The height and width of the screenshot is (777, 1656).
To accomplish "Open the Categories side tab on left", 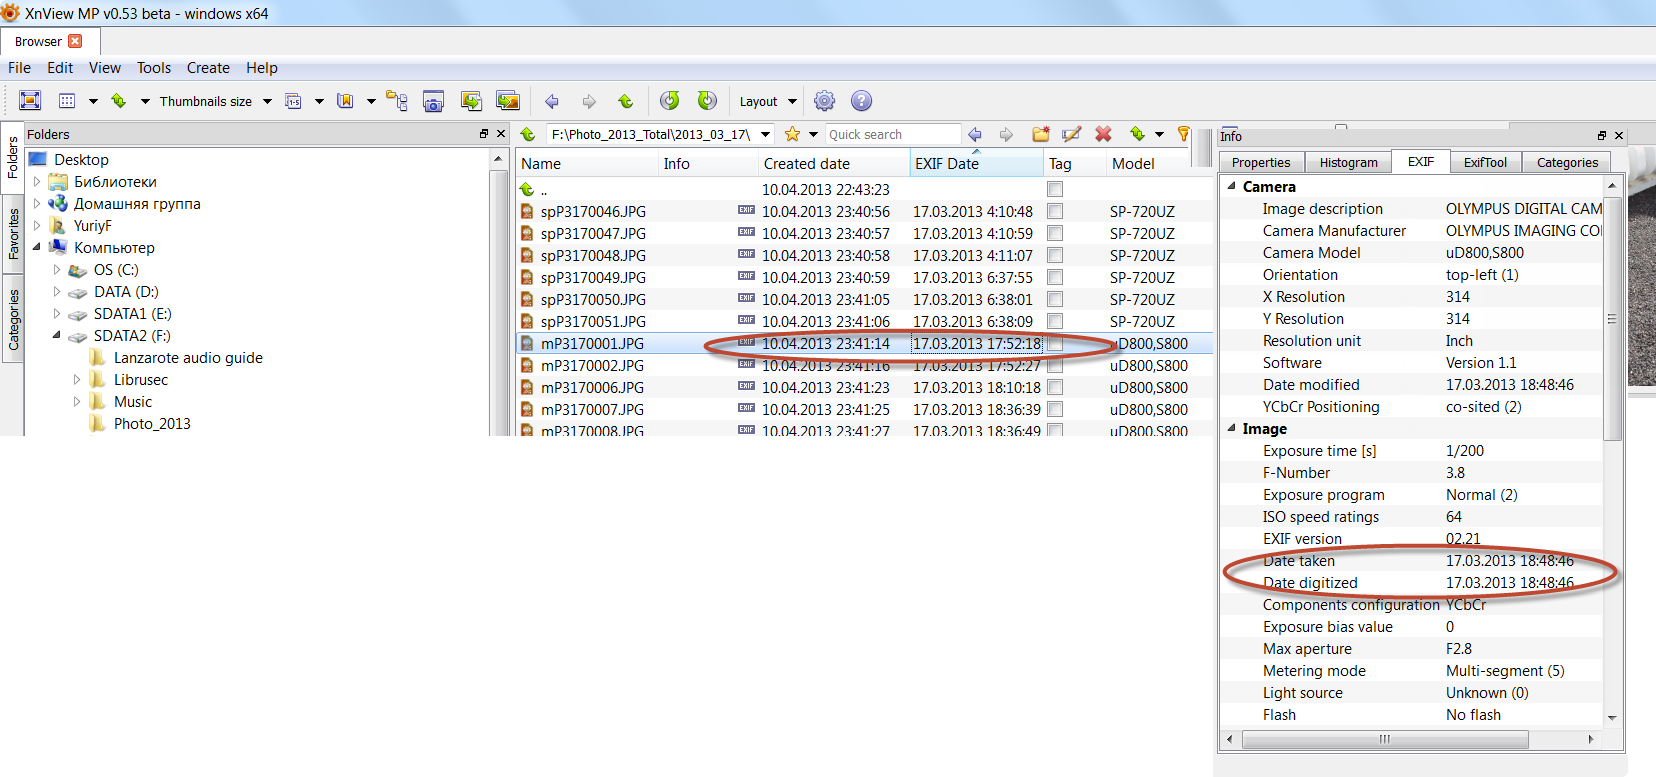I will coord(13,320).
